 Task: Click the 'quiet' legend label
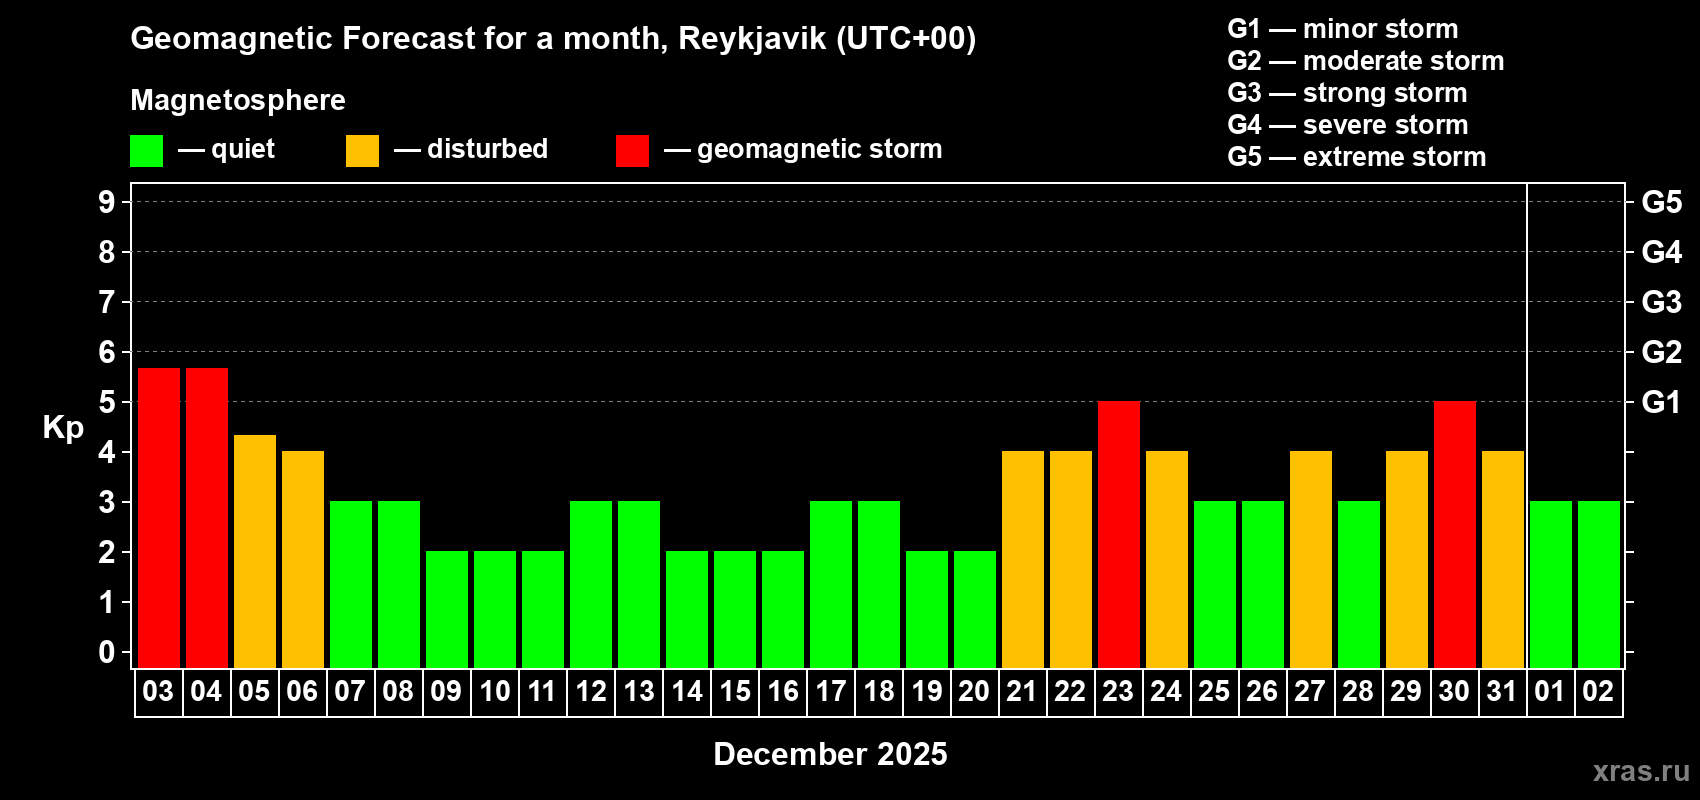point(243,149)
